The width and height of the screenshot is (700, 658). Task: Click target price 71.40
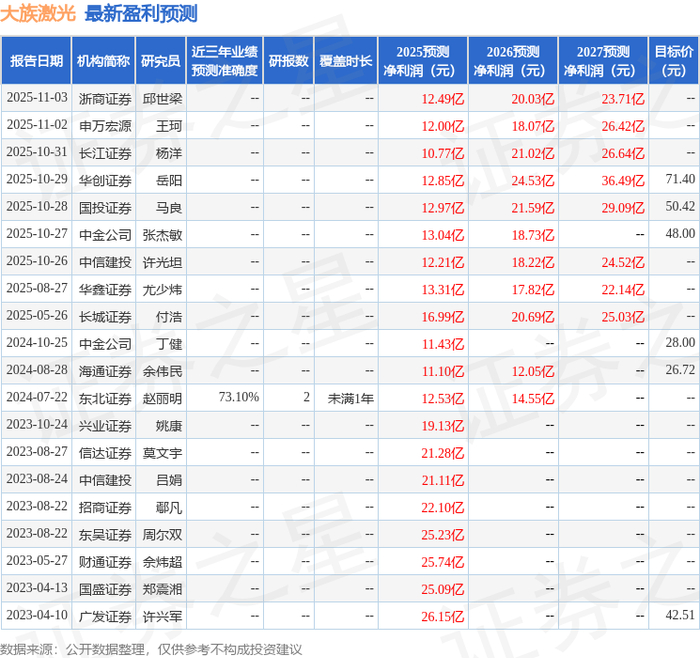pos(680,179)
